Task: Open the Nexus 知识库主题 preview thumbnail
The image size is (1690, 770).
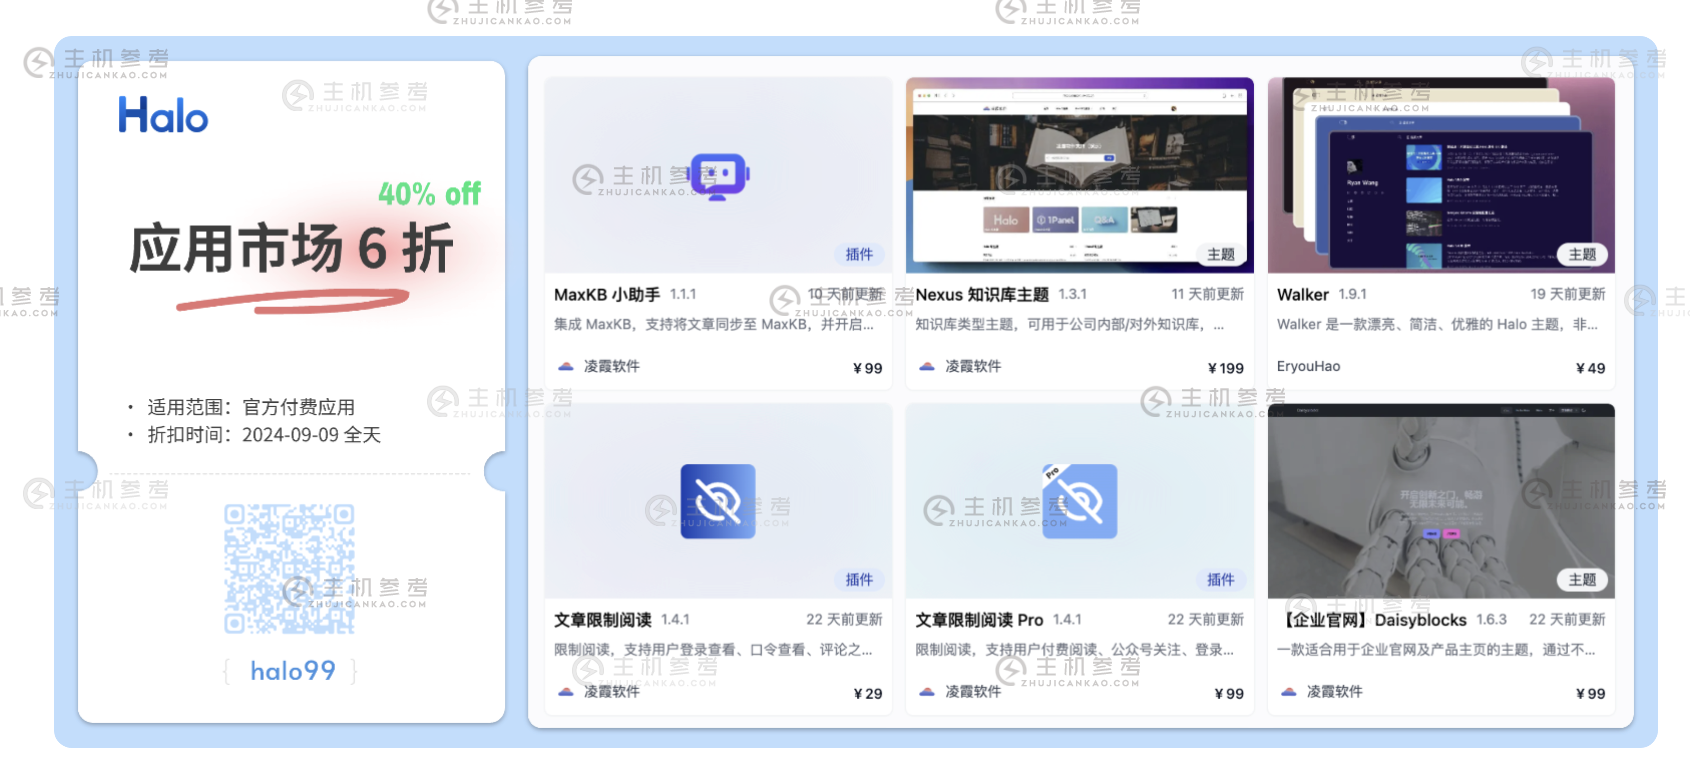Action: 1079,175
